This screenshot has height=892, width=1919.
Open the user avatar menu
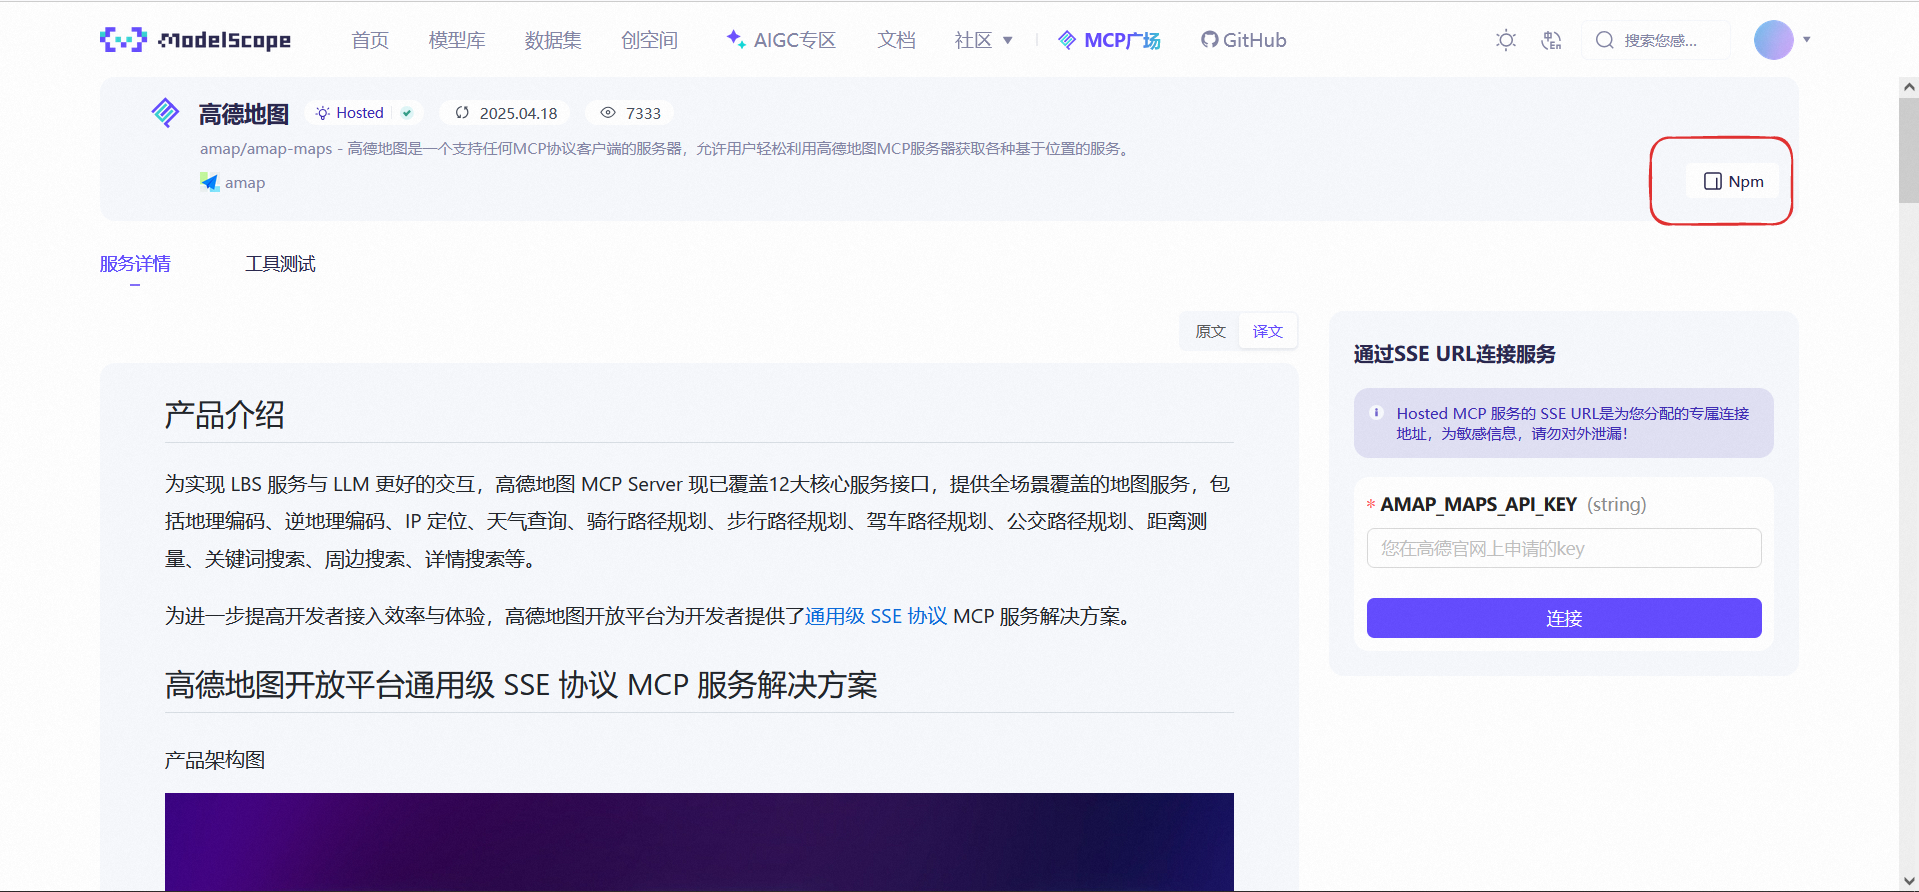click(x=1773, y=40)
